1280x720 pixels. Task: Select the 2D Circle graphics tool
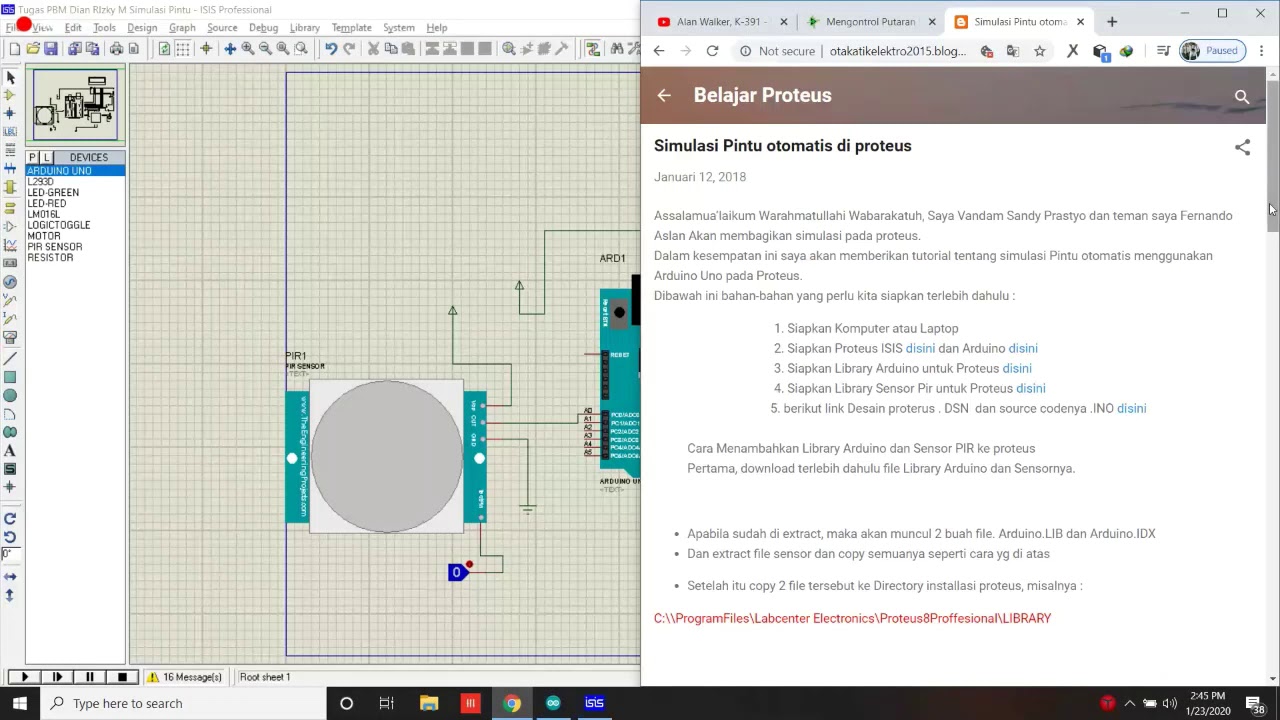[x=10, y=396]
